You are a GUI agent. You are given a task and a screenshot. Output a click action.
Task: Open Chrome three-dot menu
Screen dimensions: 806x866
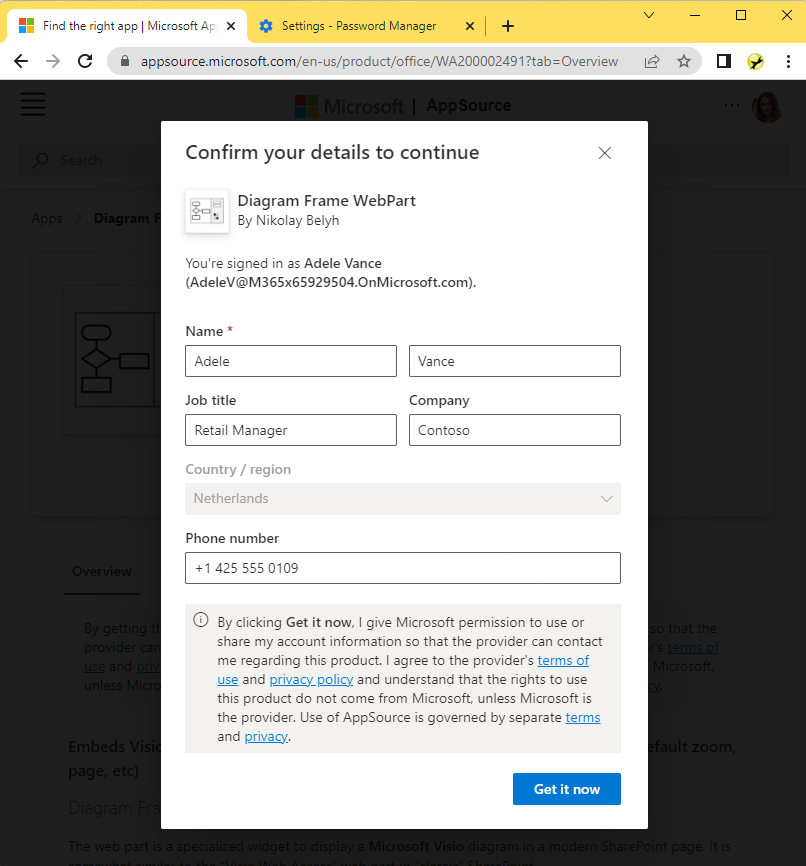click(788, 61)
